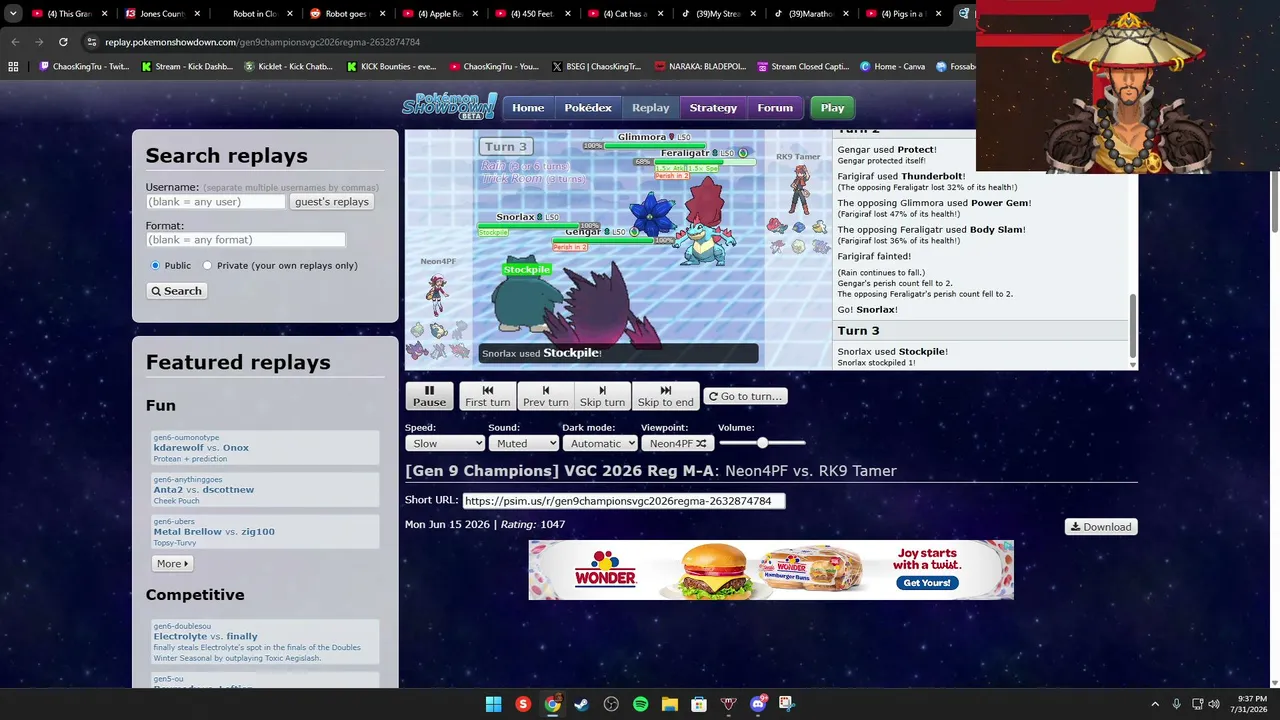Adjust the Volume slider
1280x720 pixels.
click(x=762, y=443)
